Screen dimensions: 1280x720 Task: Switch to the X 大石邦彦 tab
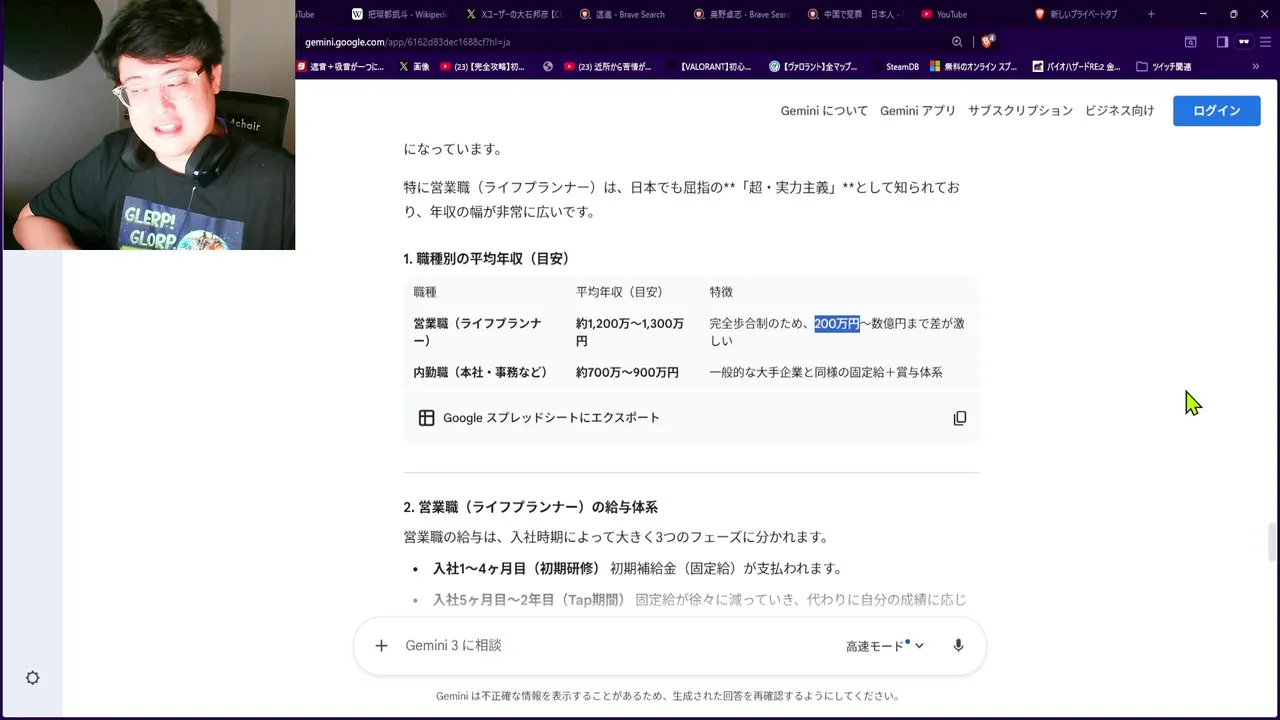pyautogui.click(x=513, y=14)
